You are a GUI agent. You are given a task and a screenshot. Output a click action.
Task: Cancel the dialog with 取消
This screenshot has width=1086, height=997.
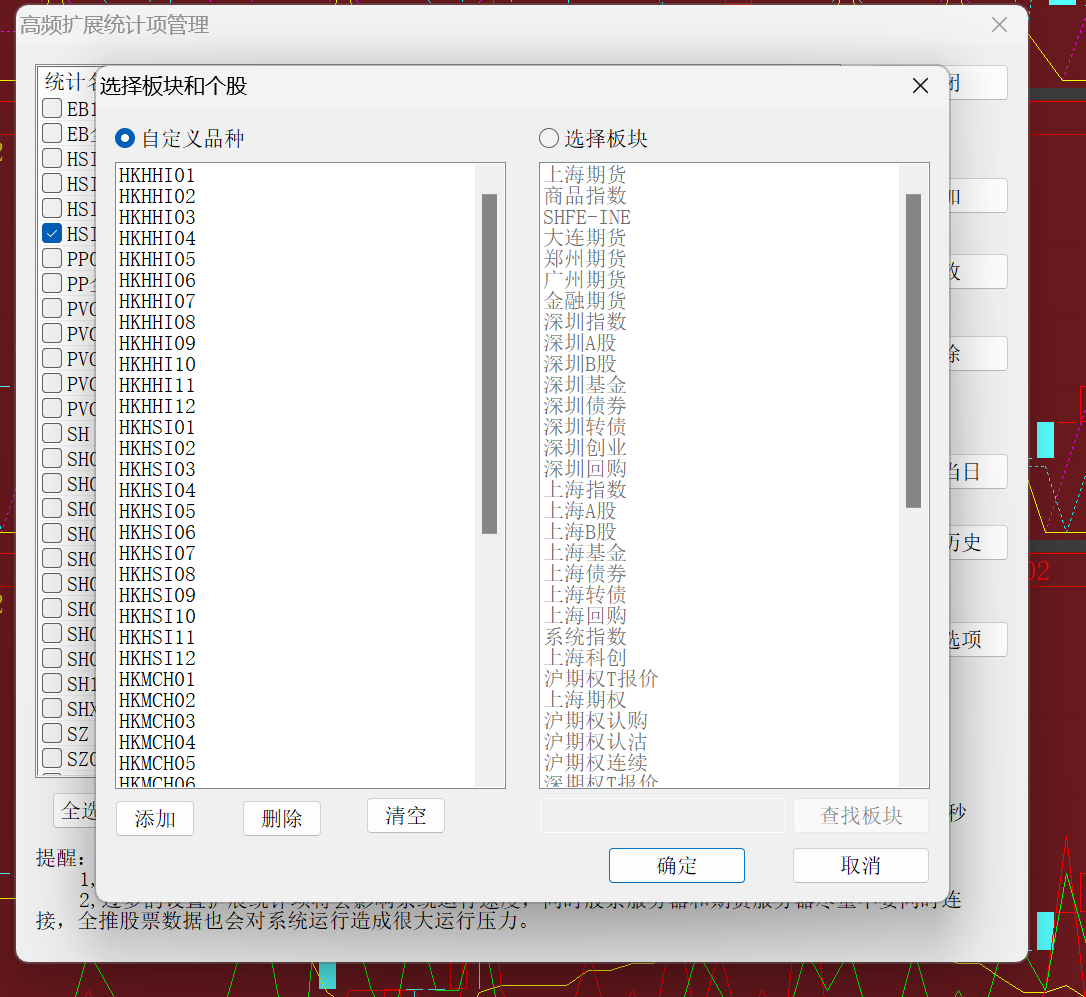click(861, 865)
